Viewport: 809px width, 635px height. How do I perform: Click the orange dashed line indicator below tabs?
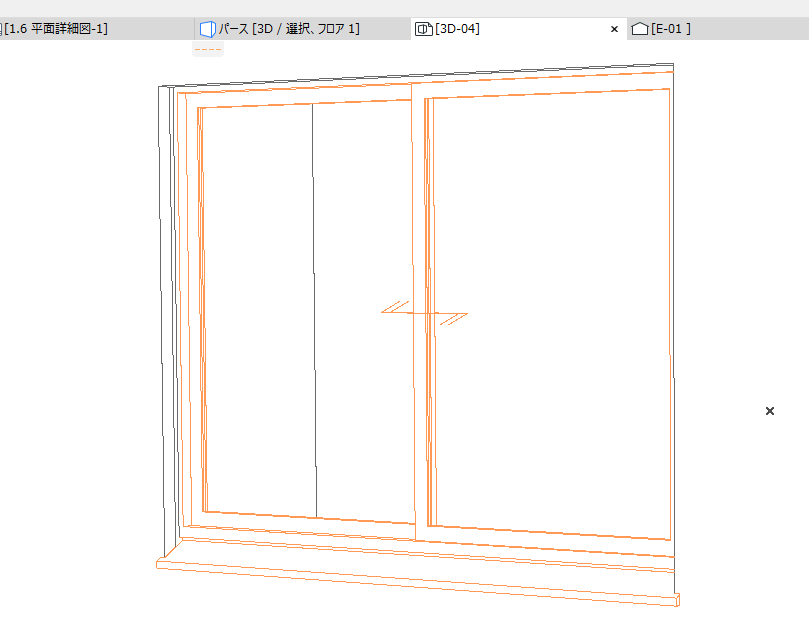click(x=208, y=50)
